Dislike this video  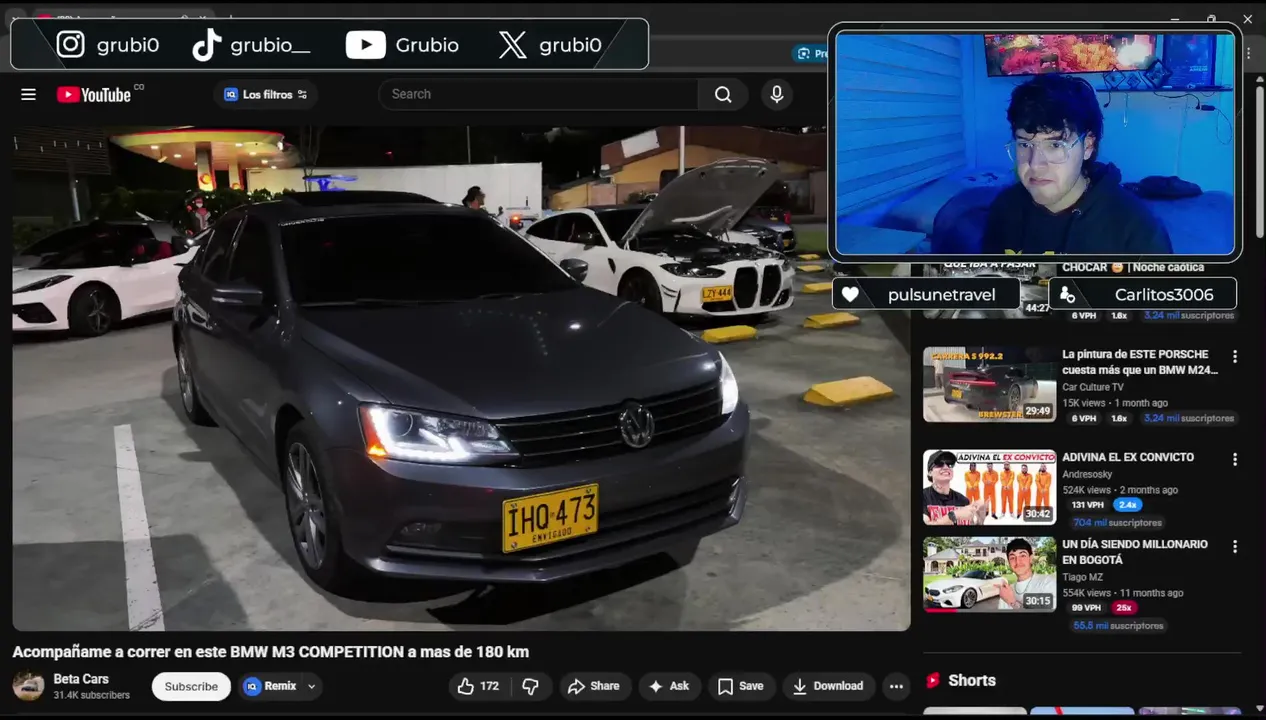(x=531, y=686)
